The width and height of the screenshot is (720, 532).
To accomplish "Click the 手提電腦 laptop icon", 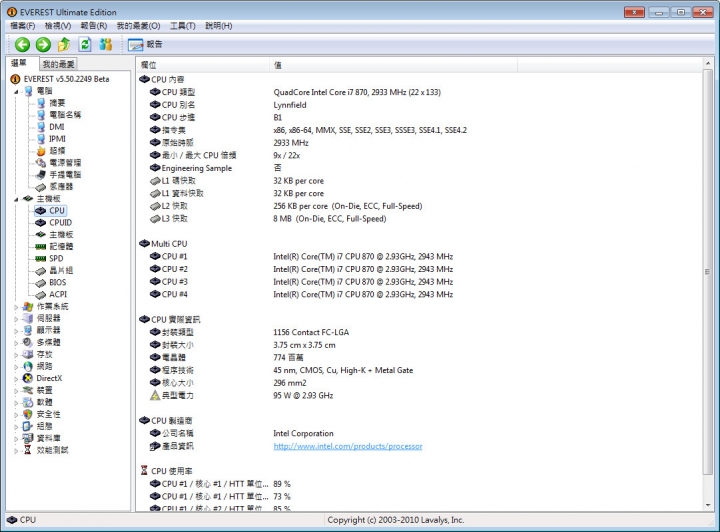I will tap(41, 174).
